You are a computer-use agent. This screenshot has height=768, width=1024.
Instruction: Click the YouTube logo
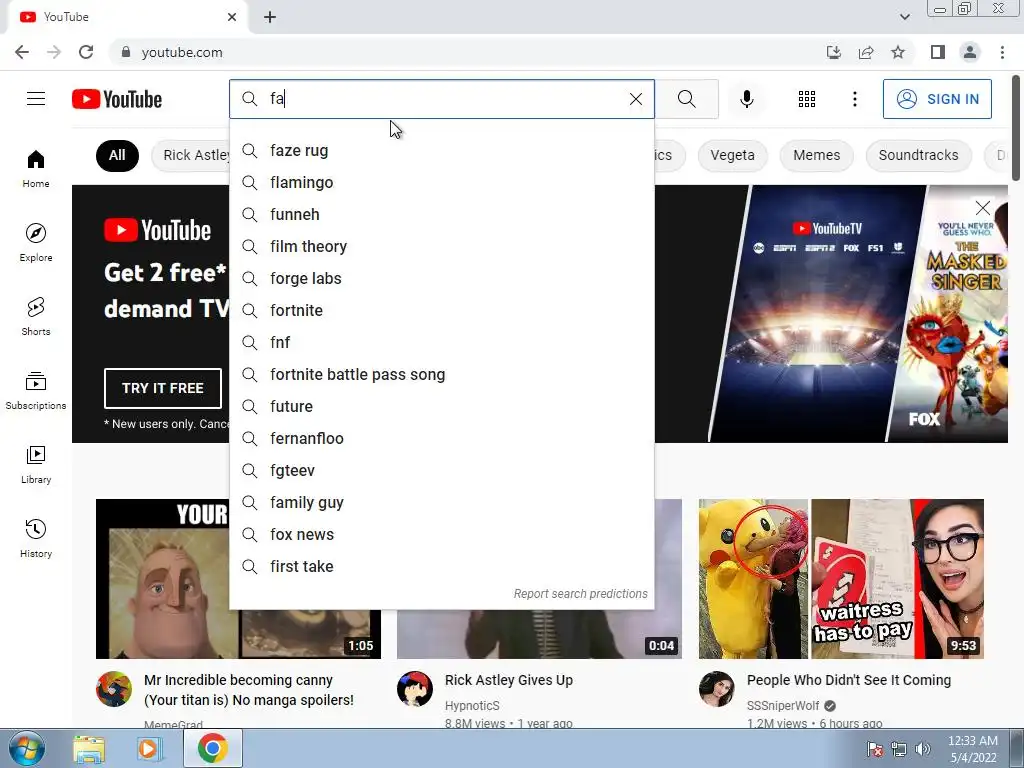(x=117, y=99)
